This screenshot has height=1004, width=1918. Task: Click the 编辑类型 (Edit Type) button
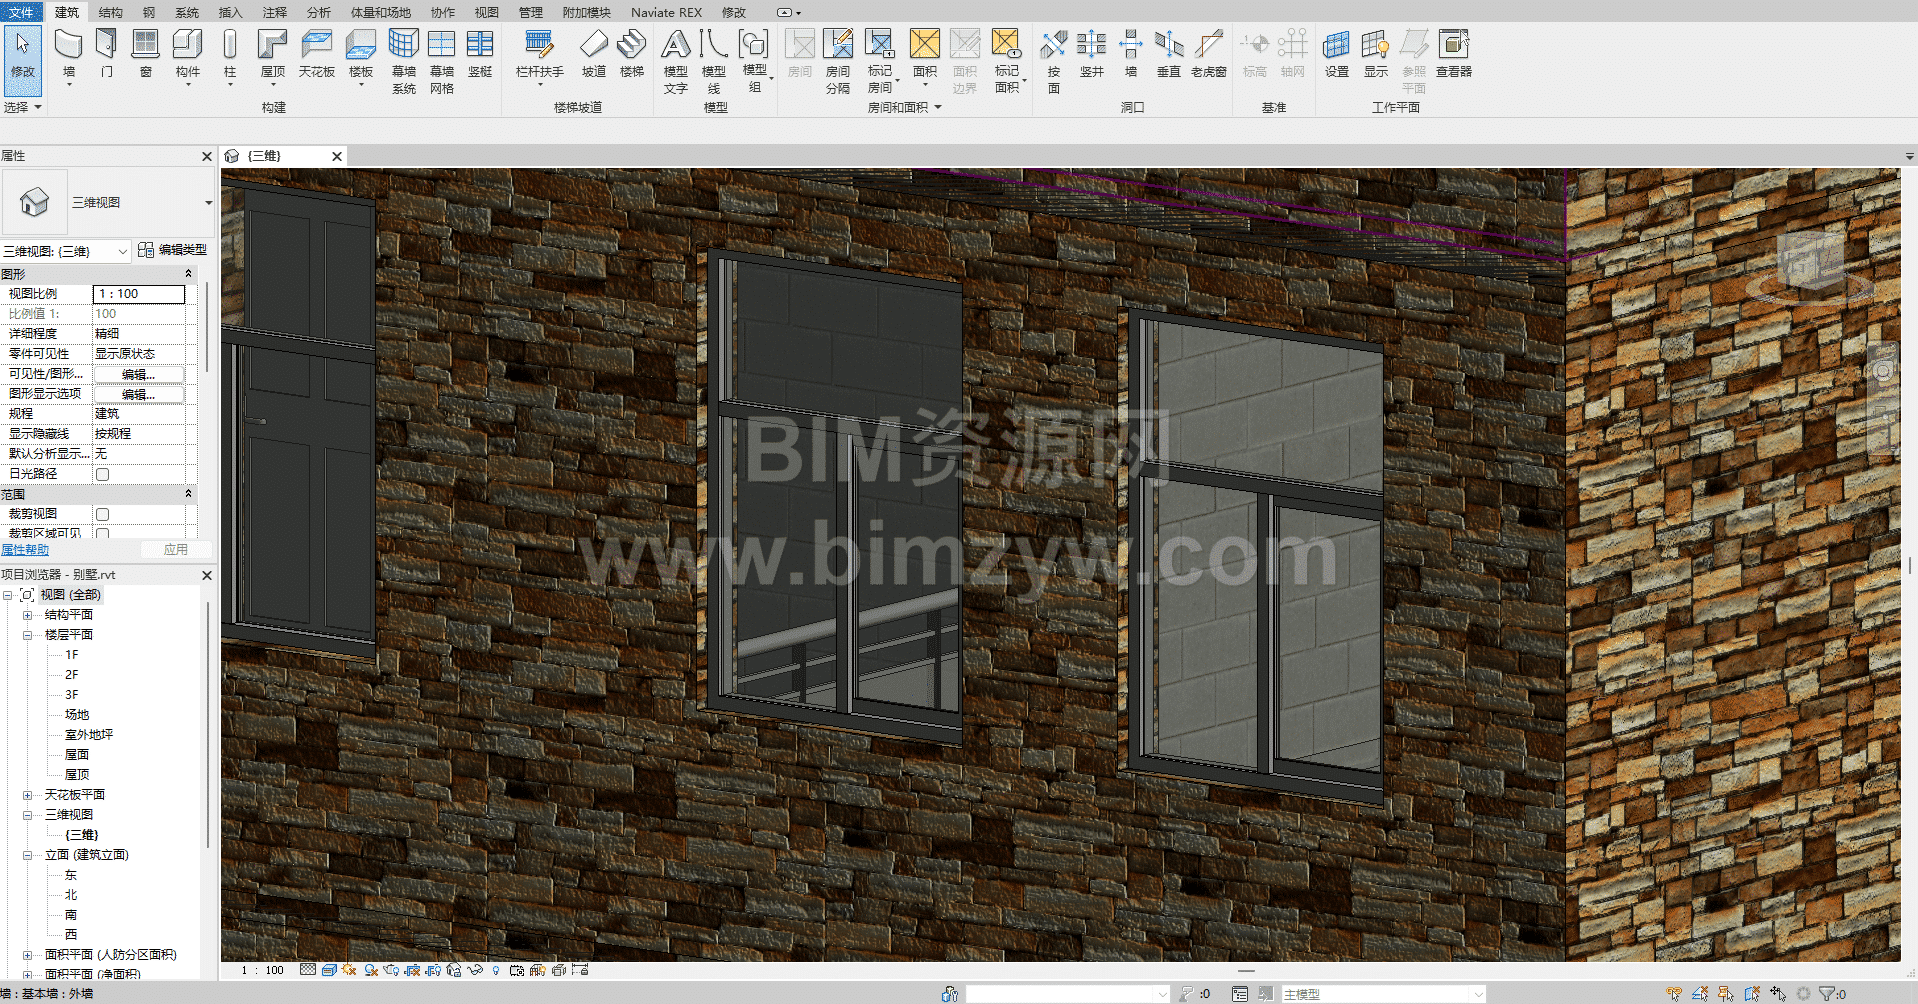pos(172,250)
